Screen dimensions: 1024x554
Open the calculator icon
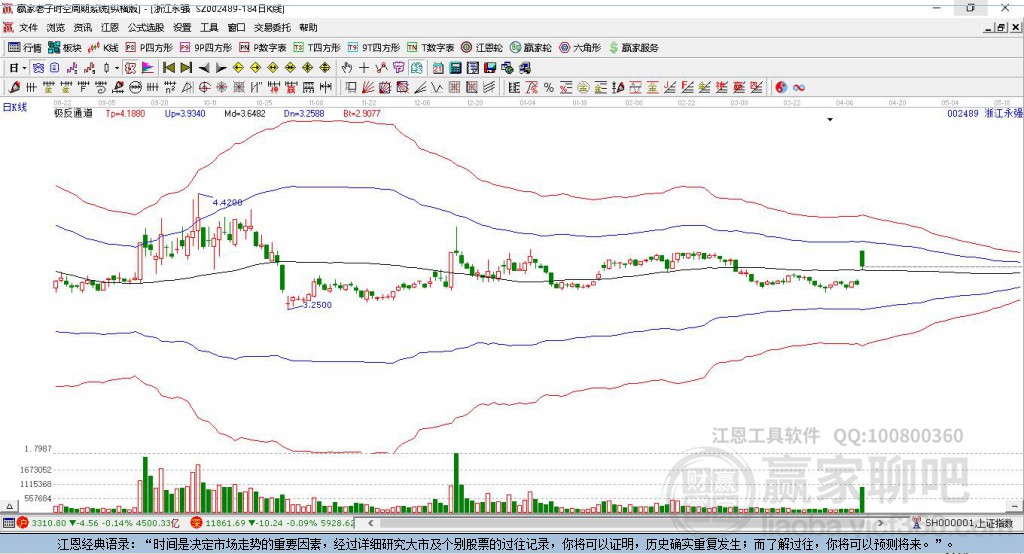click(x=455, y=68)
